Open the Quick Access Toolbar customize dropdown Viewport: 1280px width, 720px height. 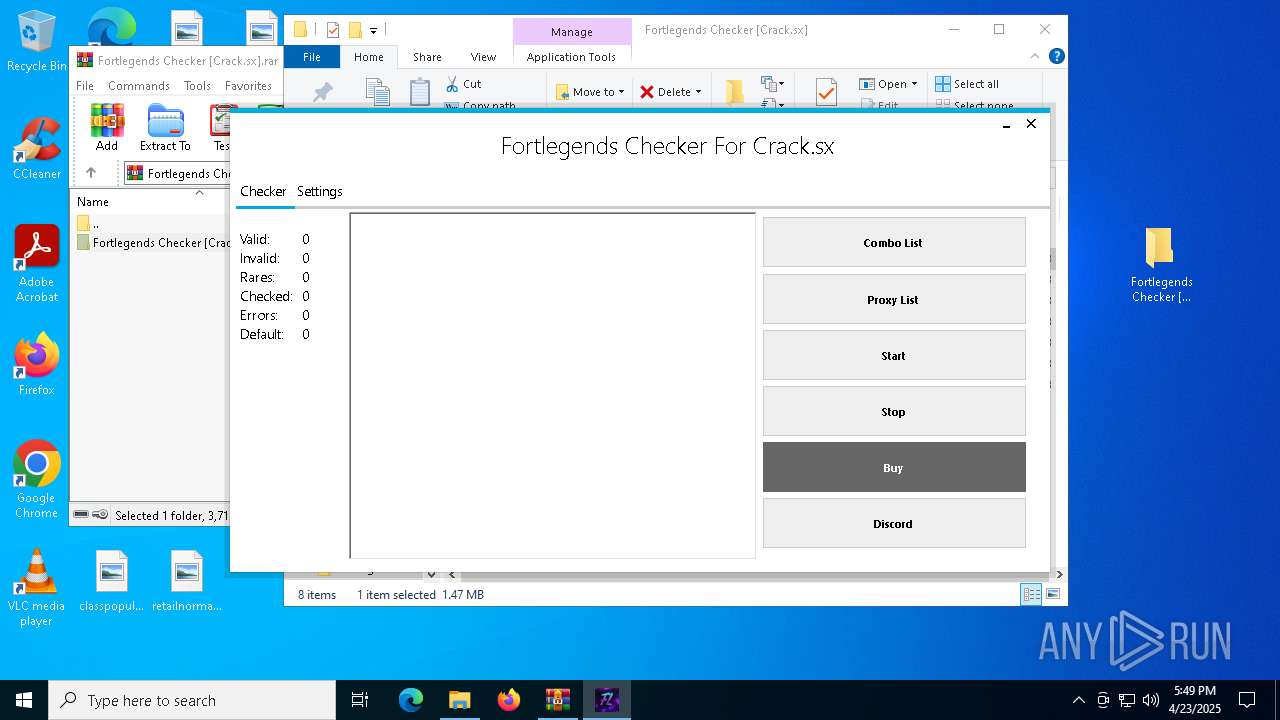374,31
